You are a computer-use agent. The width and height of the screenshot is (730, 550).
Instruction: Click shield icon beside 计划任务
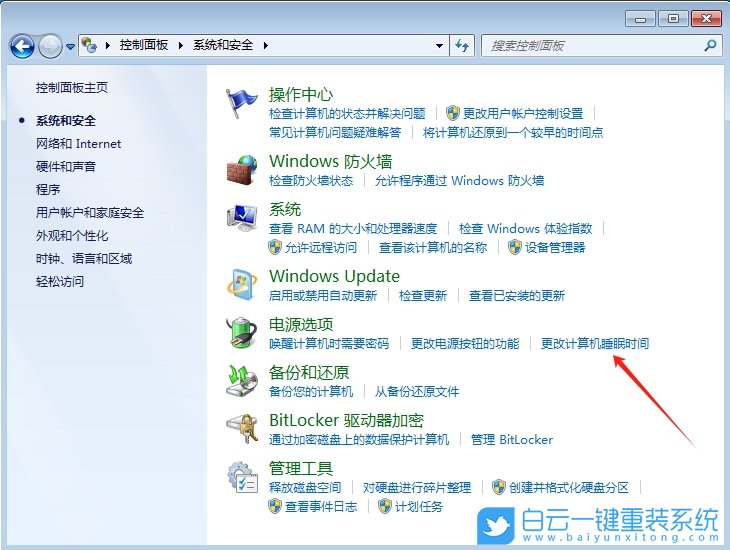pos(385,506)
